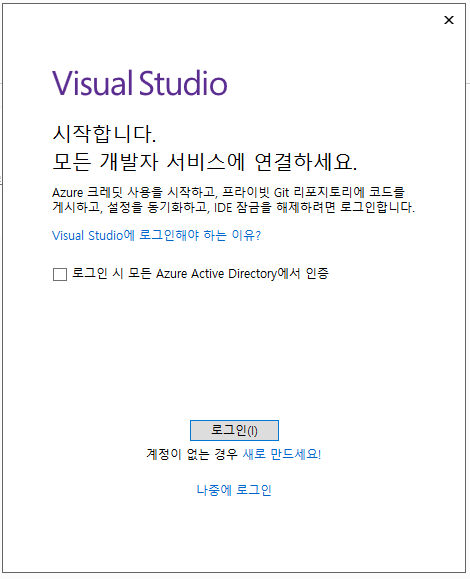Close the Visual Studio sign-in dialog
The width and height of the screenshot is (470, 579).
coord(449,20)
